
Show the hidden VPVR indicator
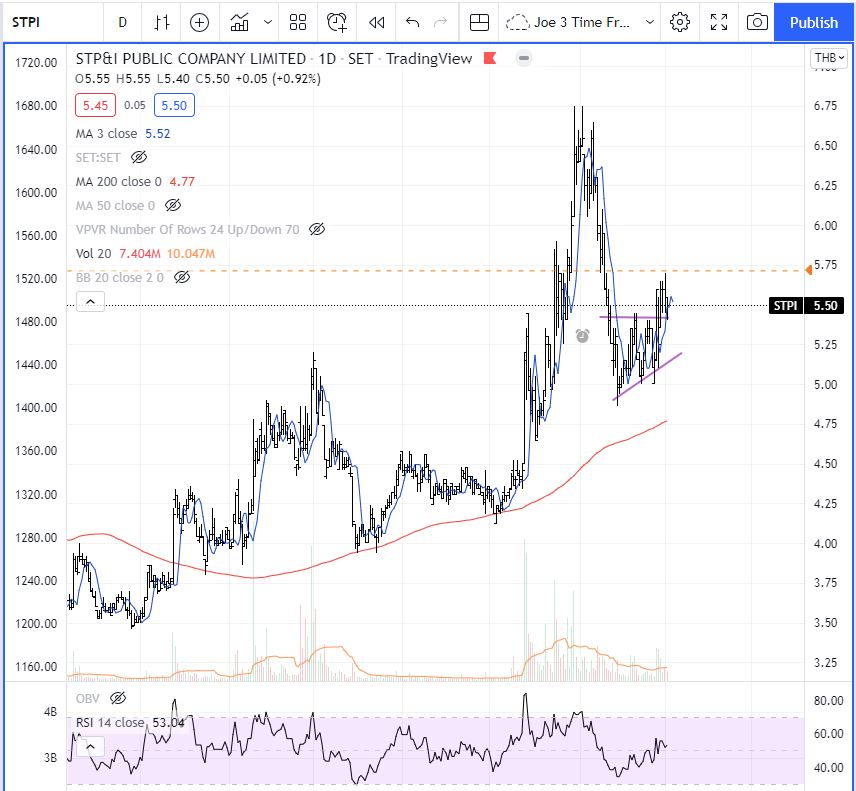(x=317, y=229)
